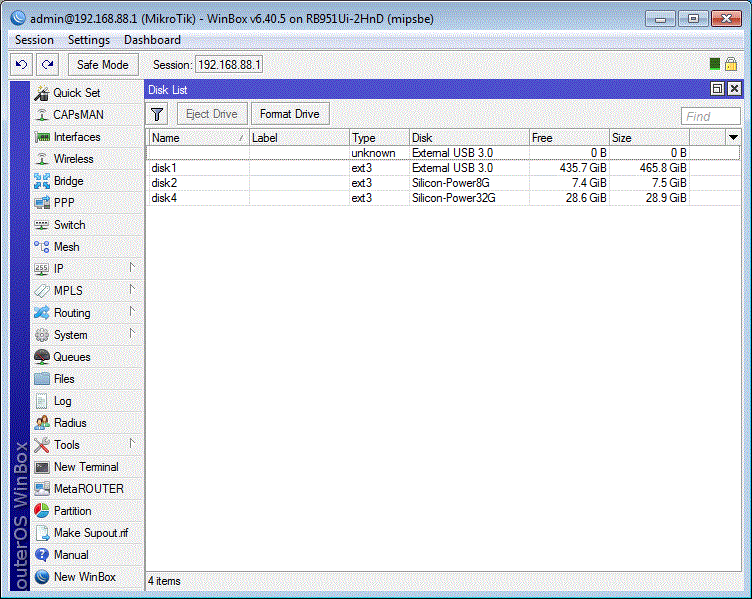The width and height of the screenshot is (752, 599).
Task: Click the Silicon-Power8G disk cell
Action: [x=451, y=183]
